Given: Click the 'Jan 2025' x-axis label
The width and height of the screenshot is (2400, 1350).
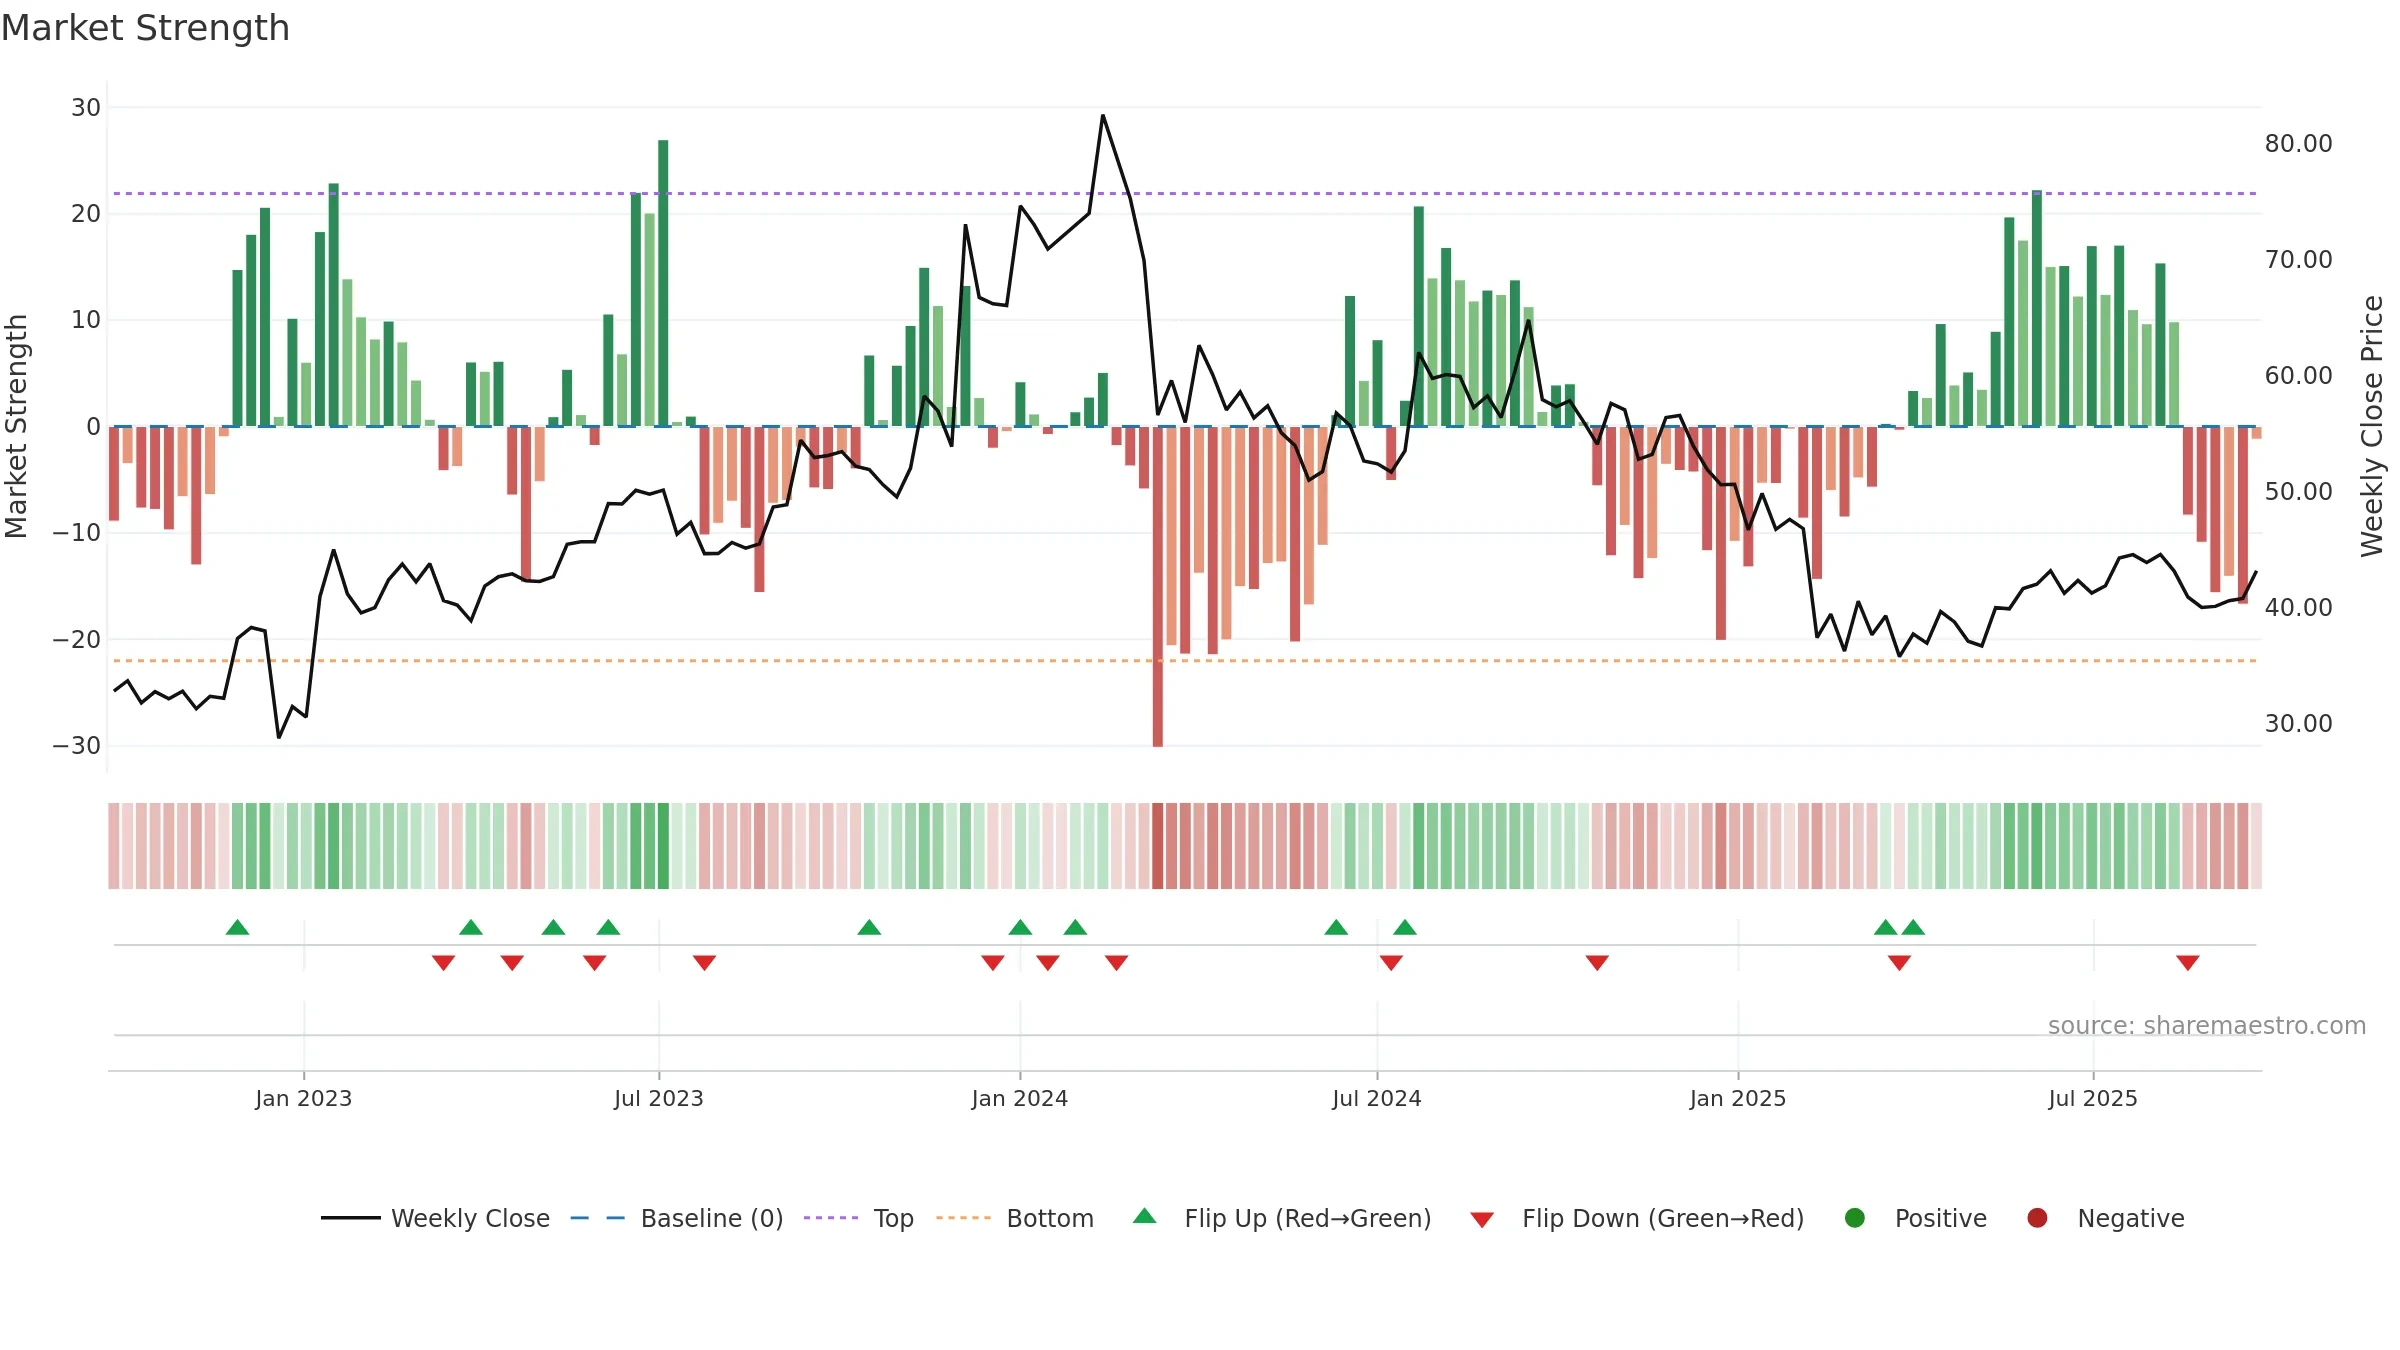Looking at the screenshot, I should click(1738, 1098).
